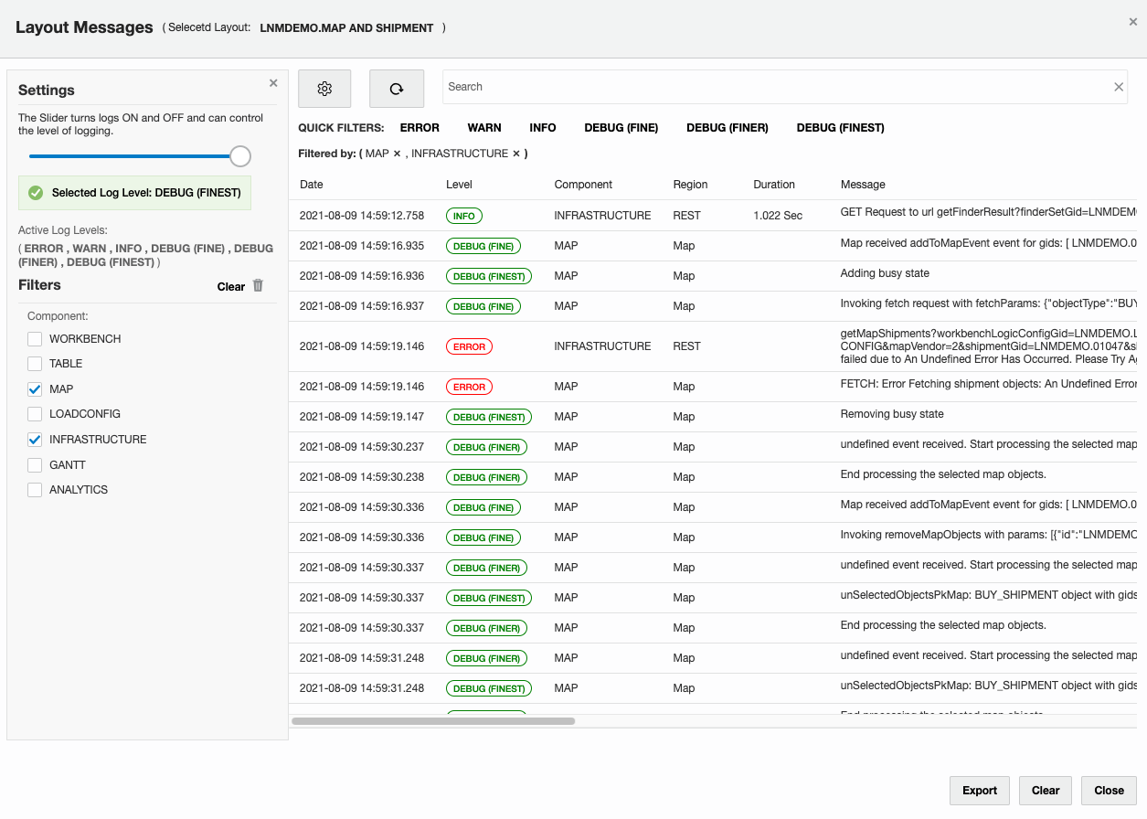Click the trash icon next to Clear filters

[x=258, y=286]
